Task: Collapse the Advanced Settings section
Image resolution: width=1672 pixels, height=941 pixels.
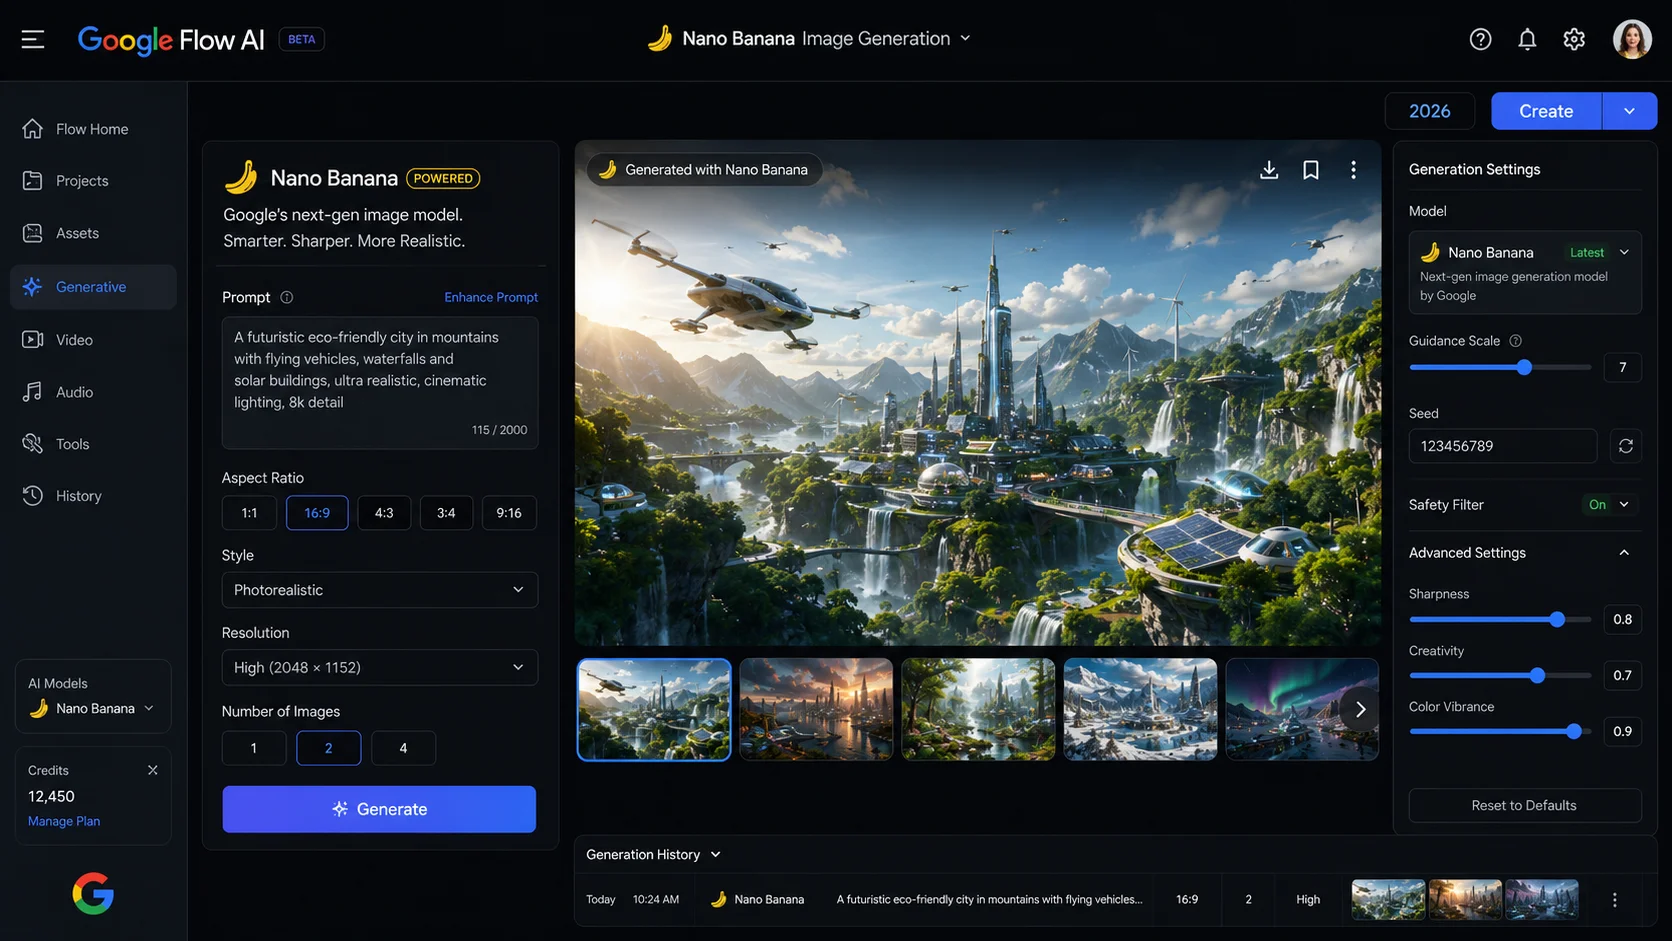Action: pyautogui.click(x=1624, y=553)
